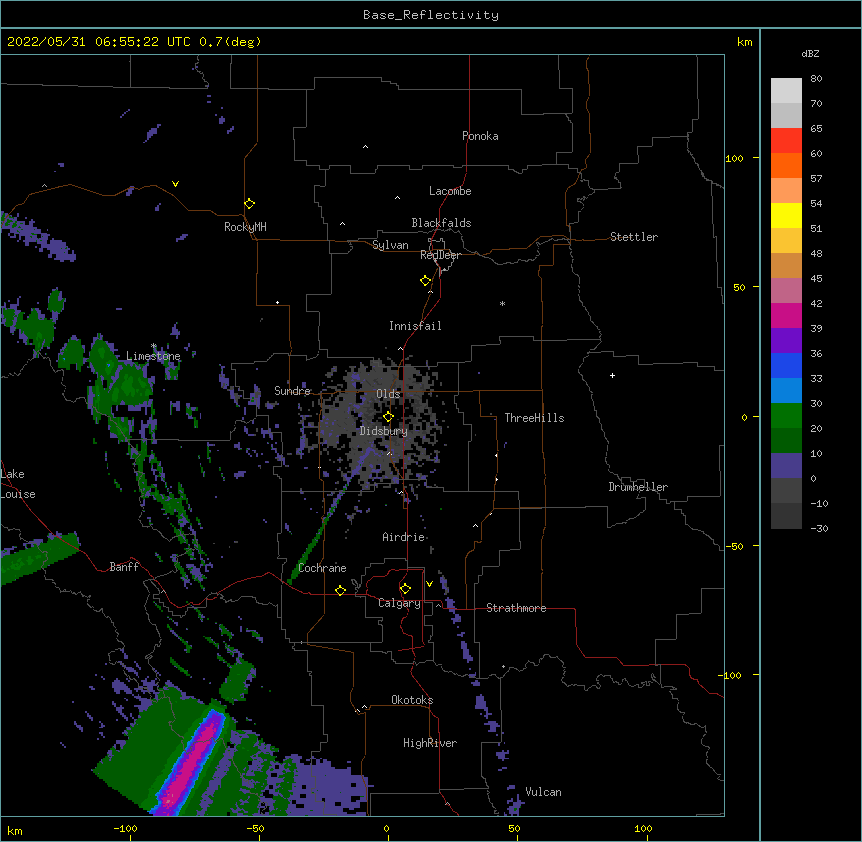Select the mauve 42-45 dBZ legend swatch
862x842 pixels.
pos(786,291)
